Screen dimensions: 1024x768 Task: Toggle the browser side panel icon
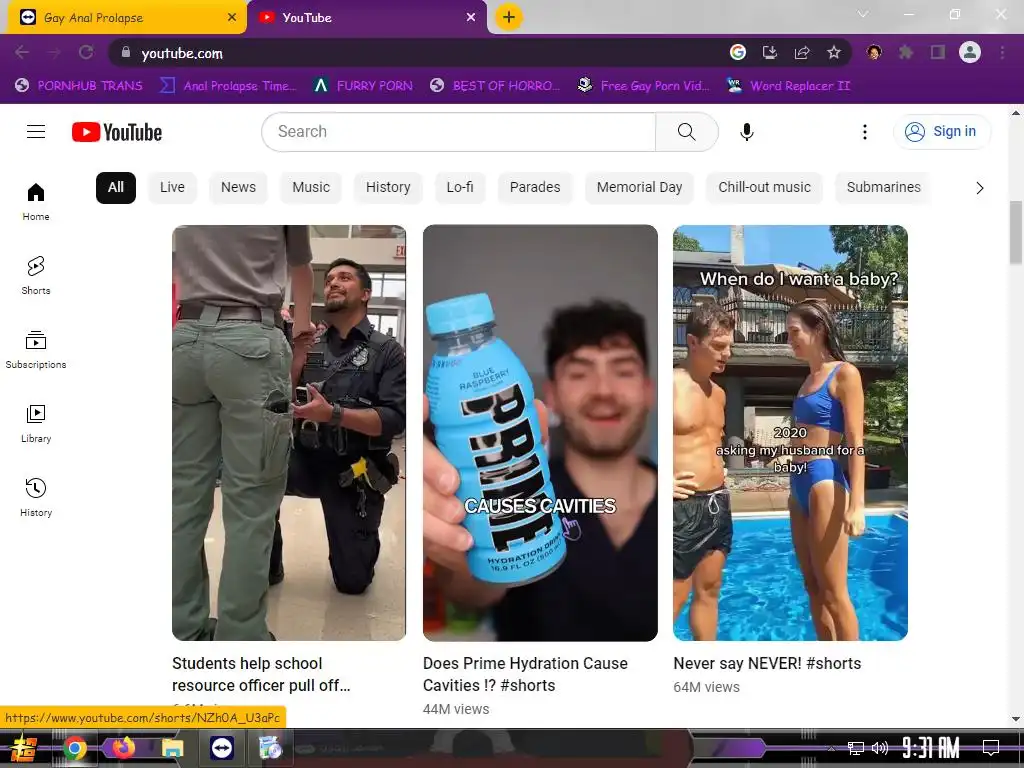938,52
